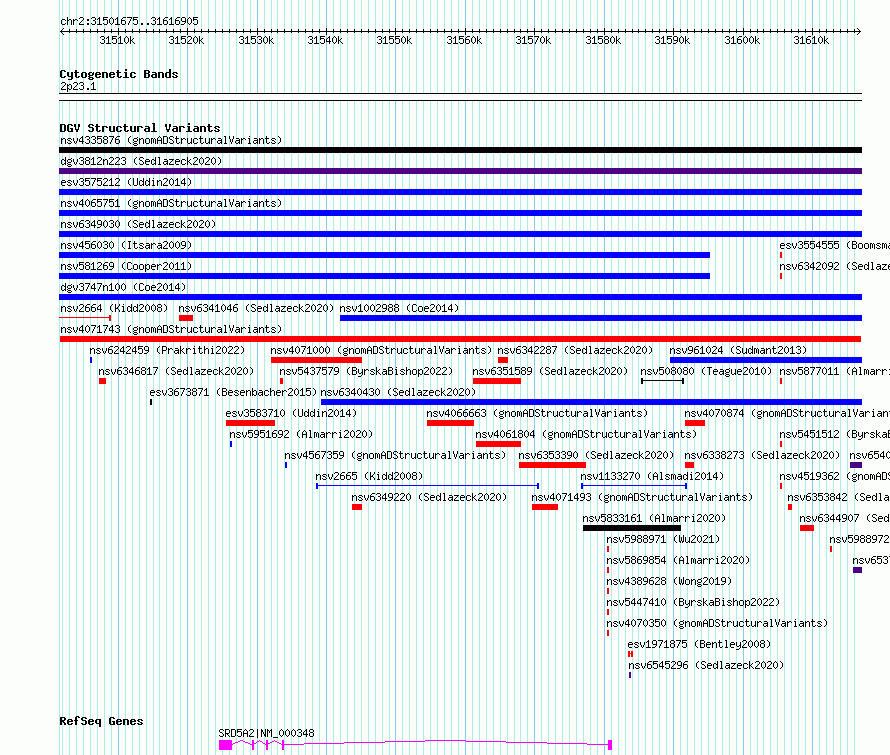Image resolution: width=890 pixels, height=755 pixels.
Task: Click the red esv3583710 (Uddin2014) bar
Action: click(x=249, y=423)
